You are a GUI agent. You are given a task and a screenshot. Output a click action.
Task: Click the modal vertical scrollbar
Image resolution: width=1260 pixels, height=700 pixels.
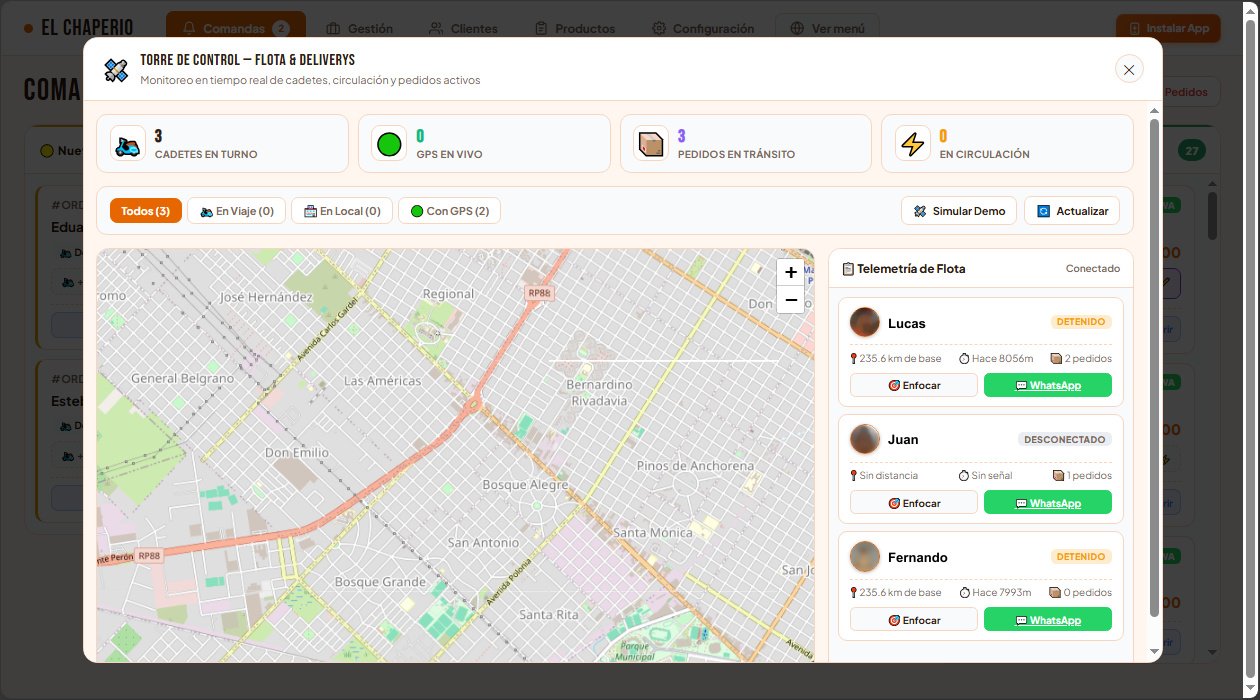1154,367
